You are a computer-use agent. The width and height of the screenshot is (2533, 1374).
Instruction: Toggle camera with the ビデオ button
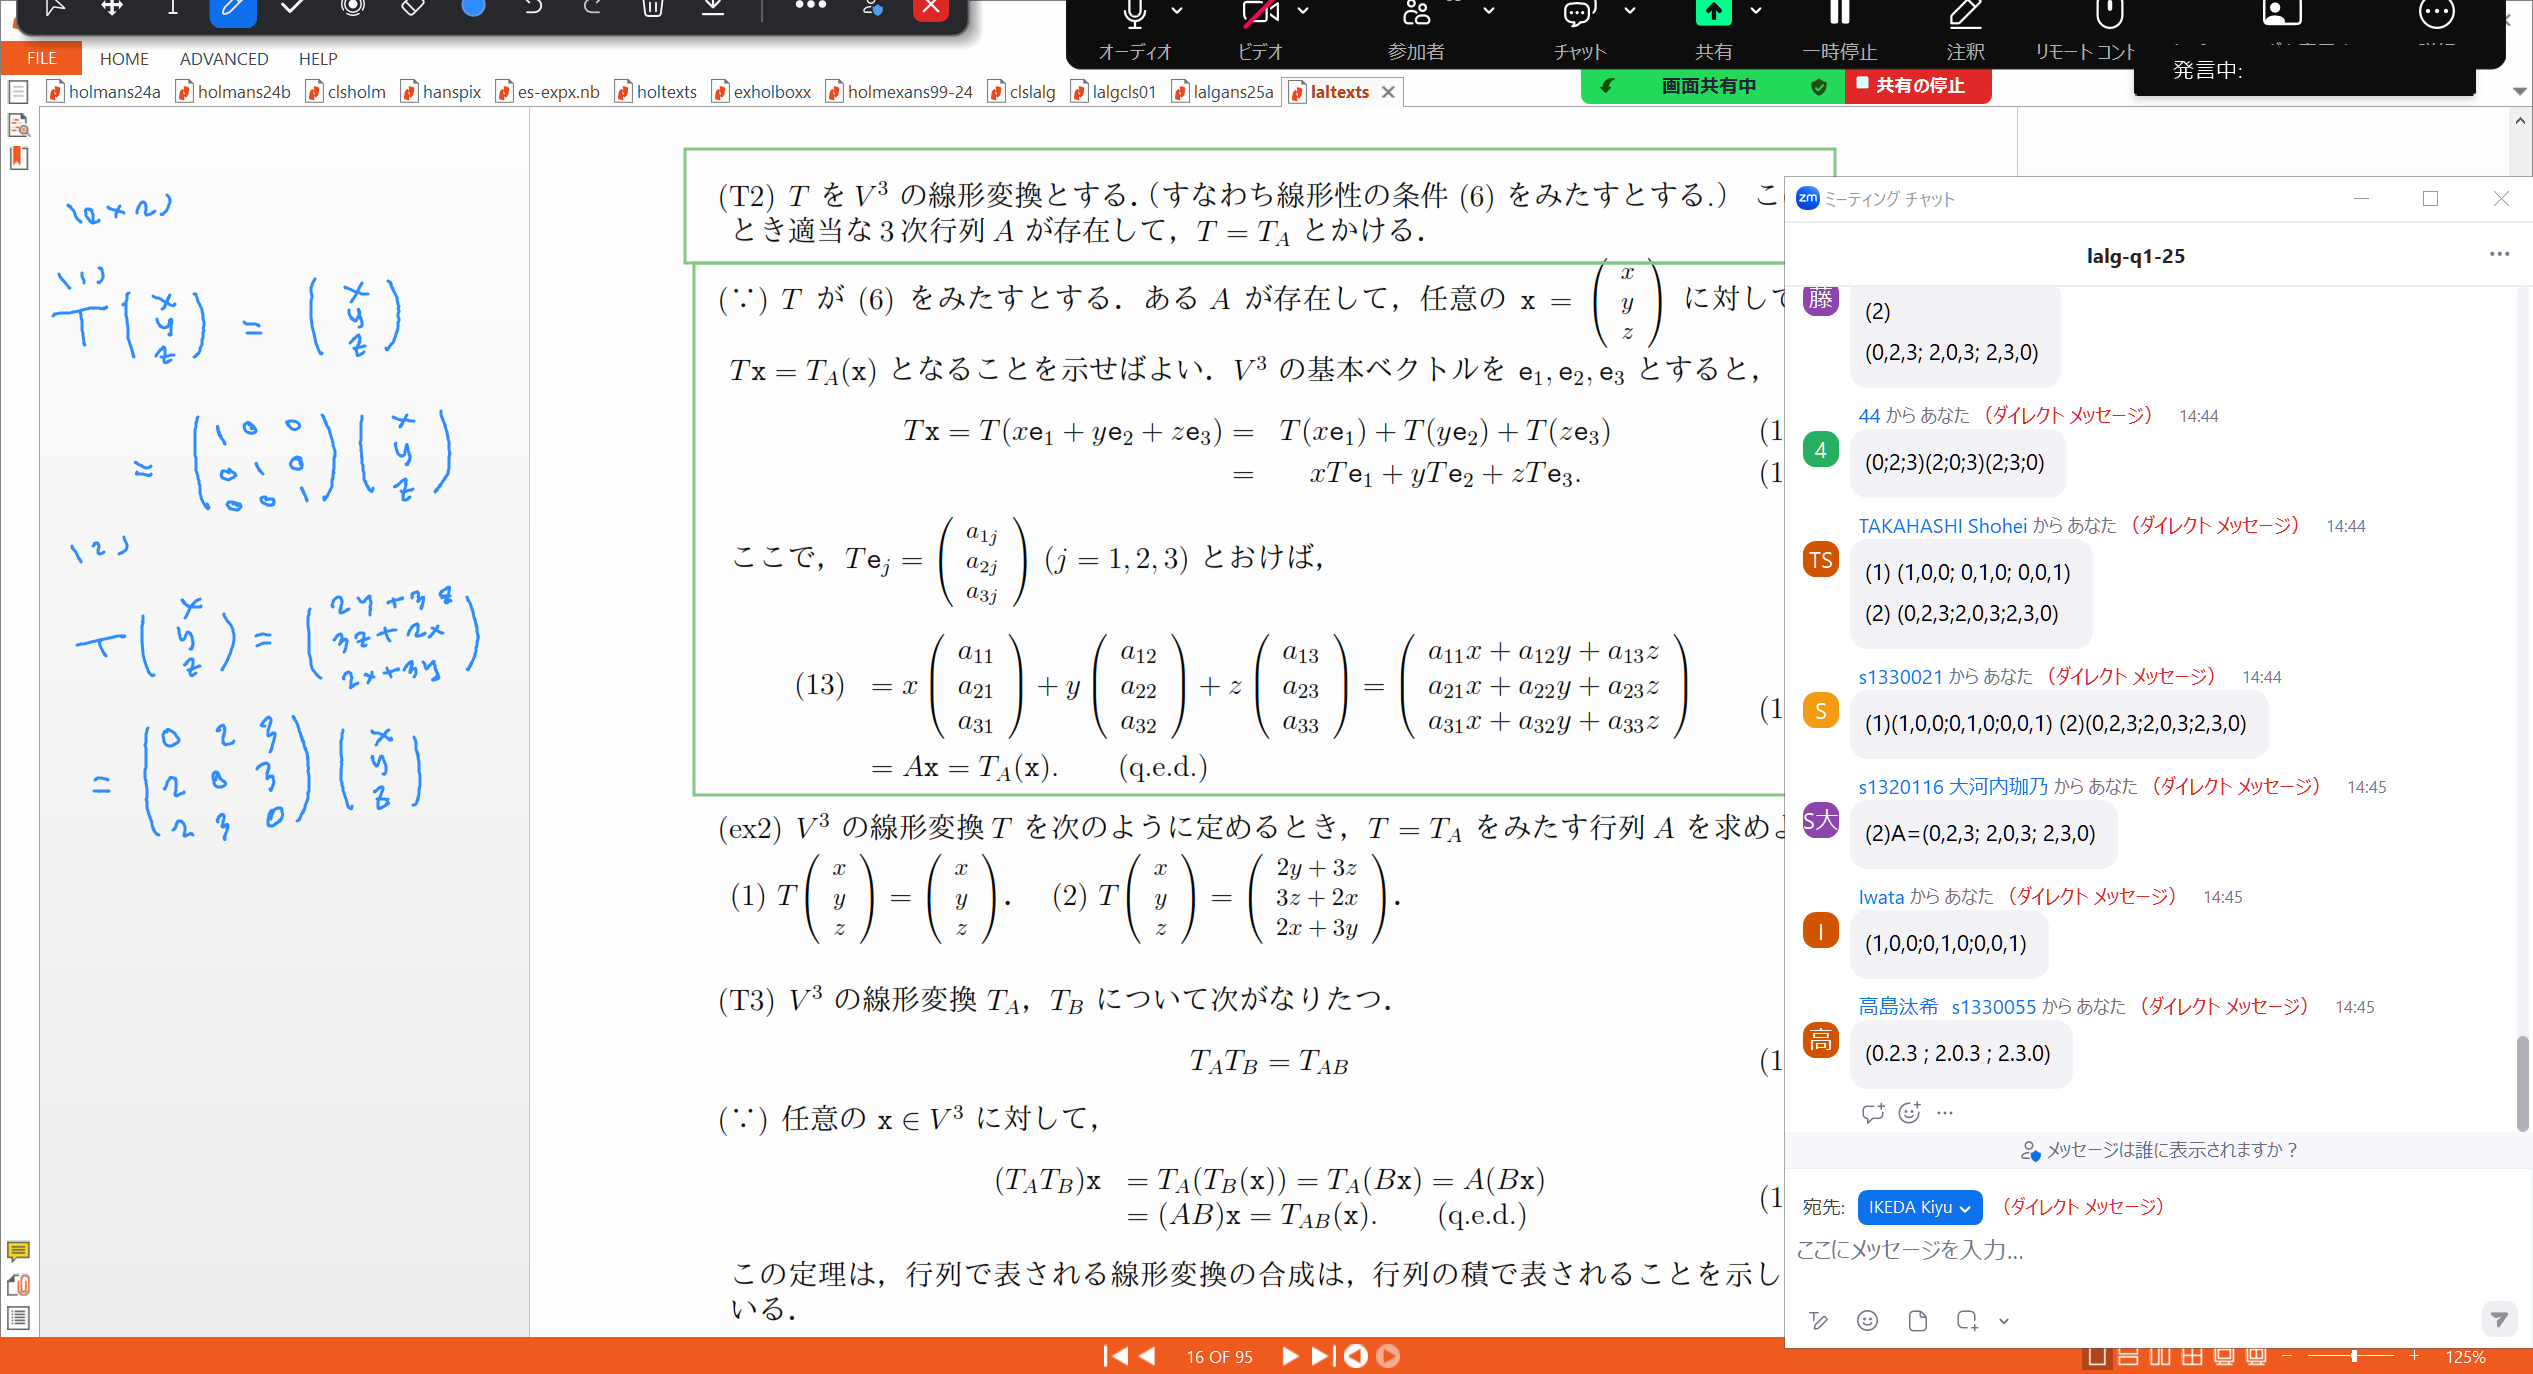tap(1260, 30)
